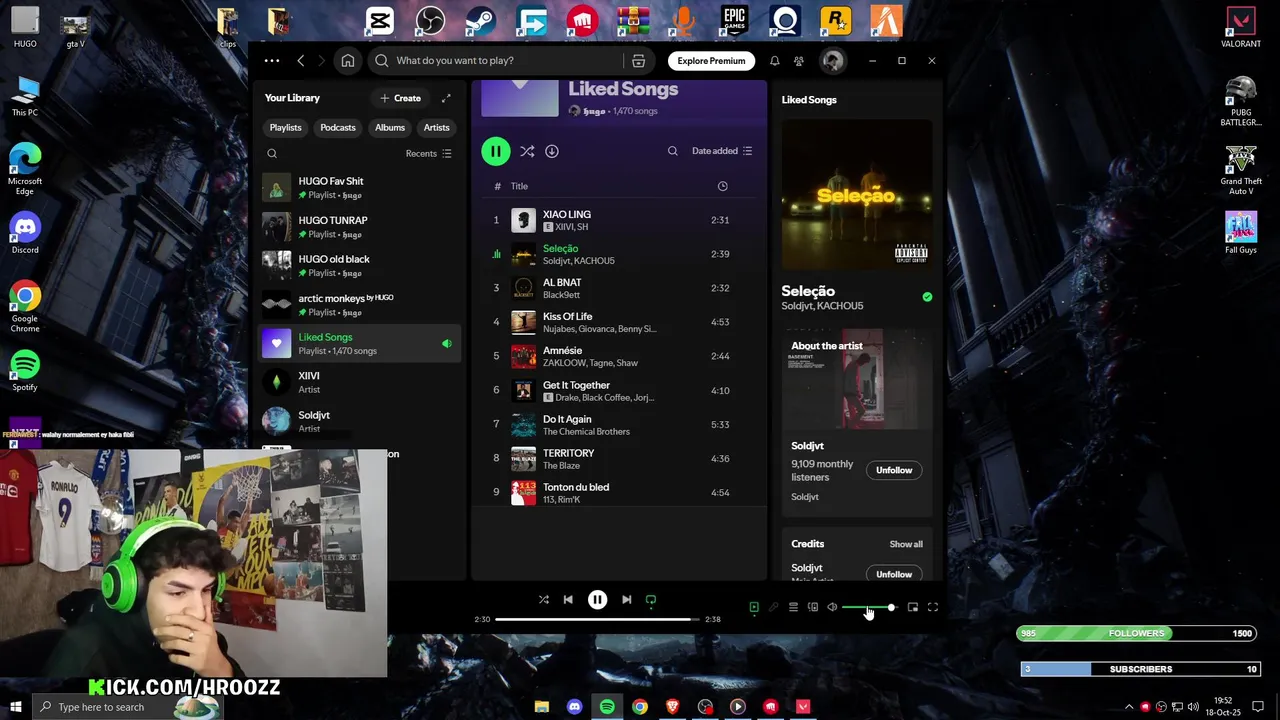Viewport: 1280px width, 720px height.
Task: Sort by the duration clock icon
Action: coord(723,186)
